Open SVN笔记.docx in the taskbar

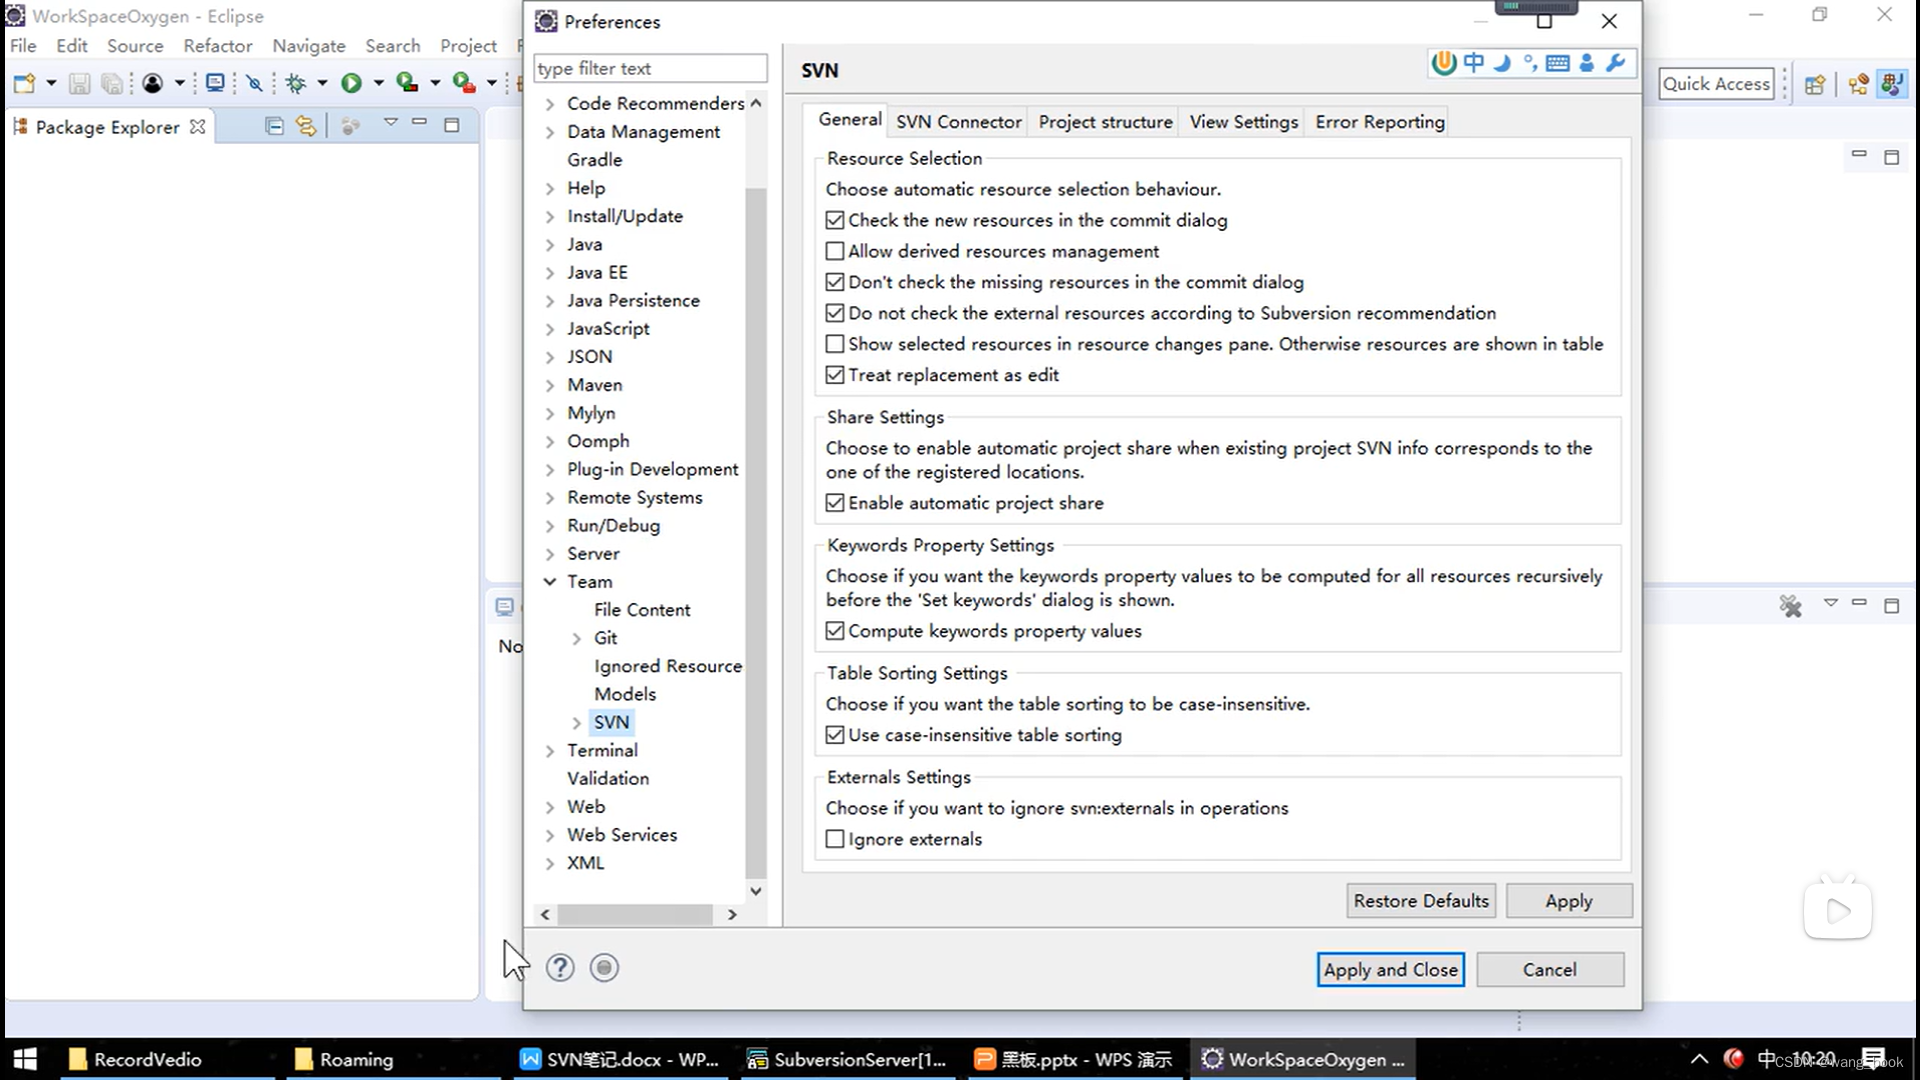(x=620, y=1059)
